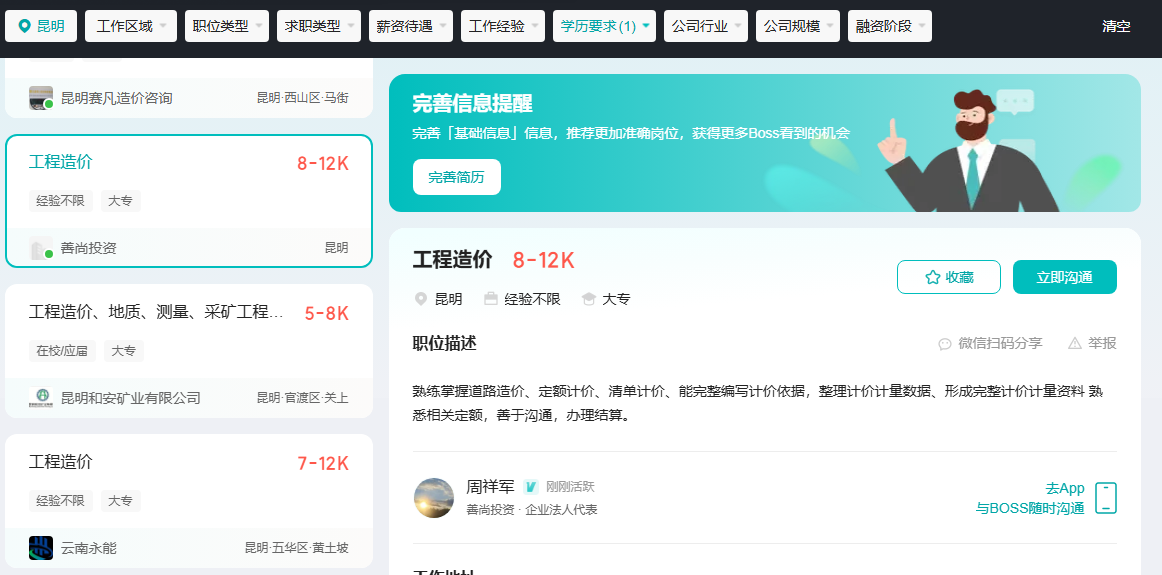Click the 举报 warning triangle icon

click(1075, 344)
